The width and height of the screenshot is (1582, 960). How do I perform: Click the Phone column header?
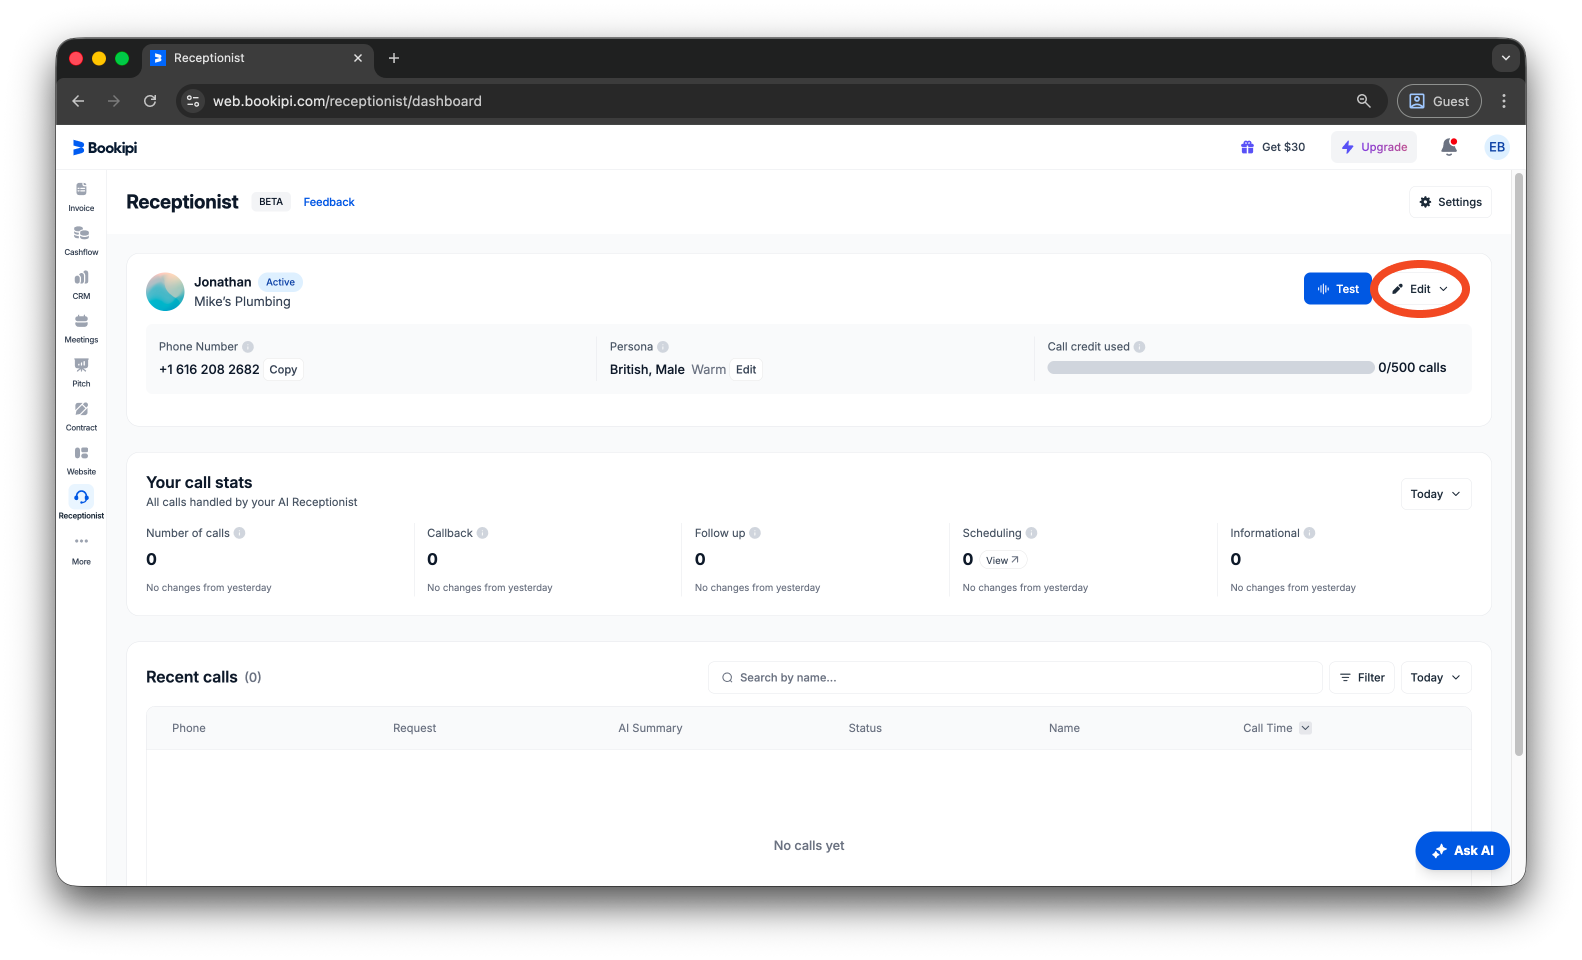pos(189,728)
